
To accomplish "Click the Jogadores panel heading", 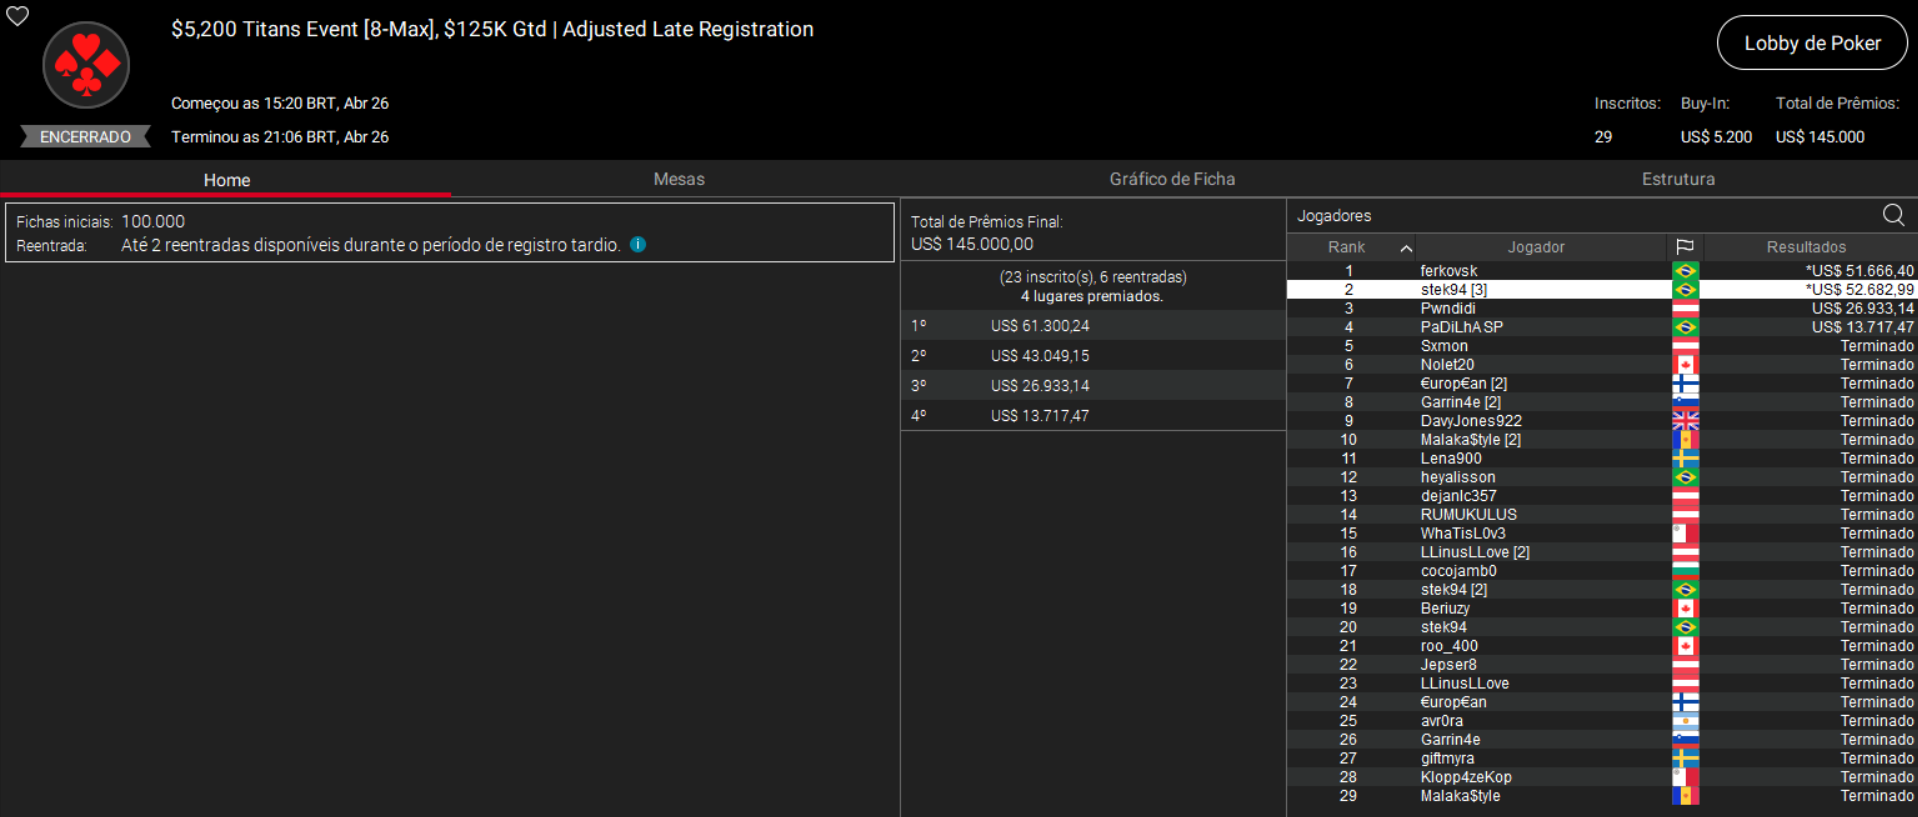I will tap(1334, 216).
